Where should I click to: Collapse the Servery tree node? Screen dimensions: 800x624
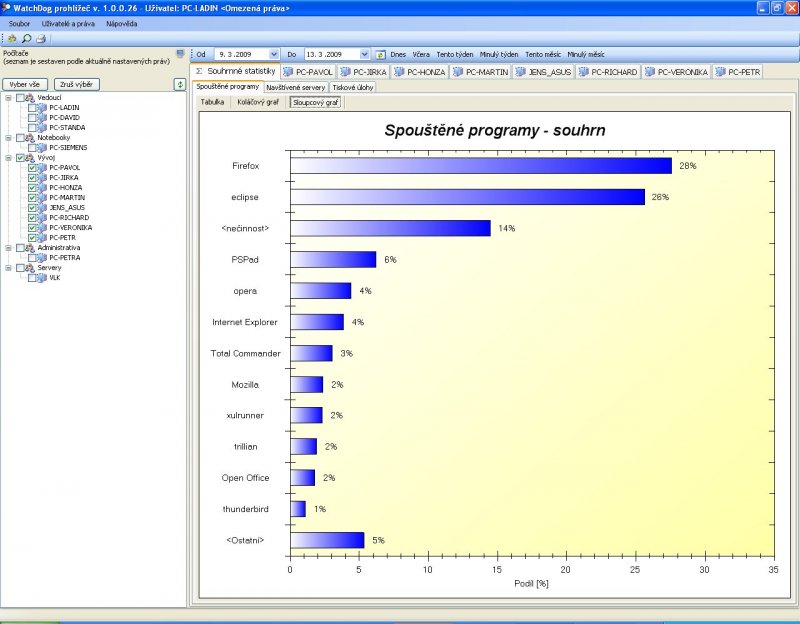coord(9,268)
